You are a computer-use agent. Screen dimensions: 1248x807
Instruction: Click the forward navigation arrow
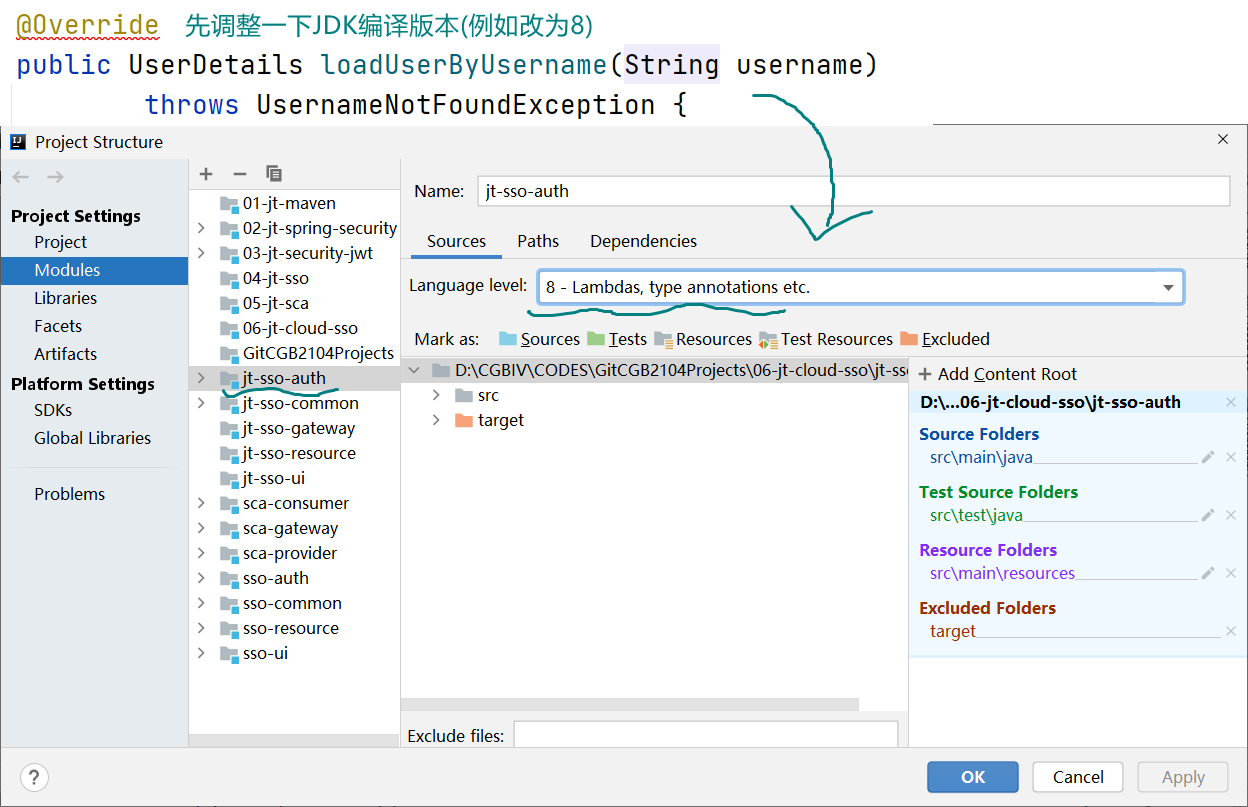[x=56, y=177]
